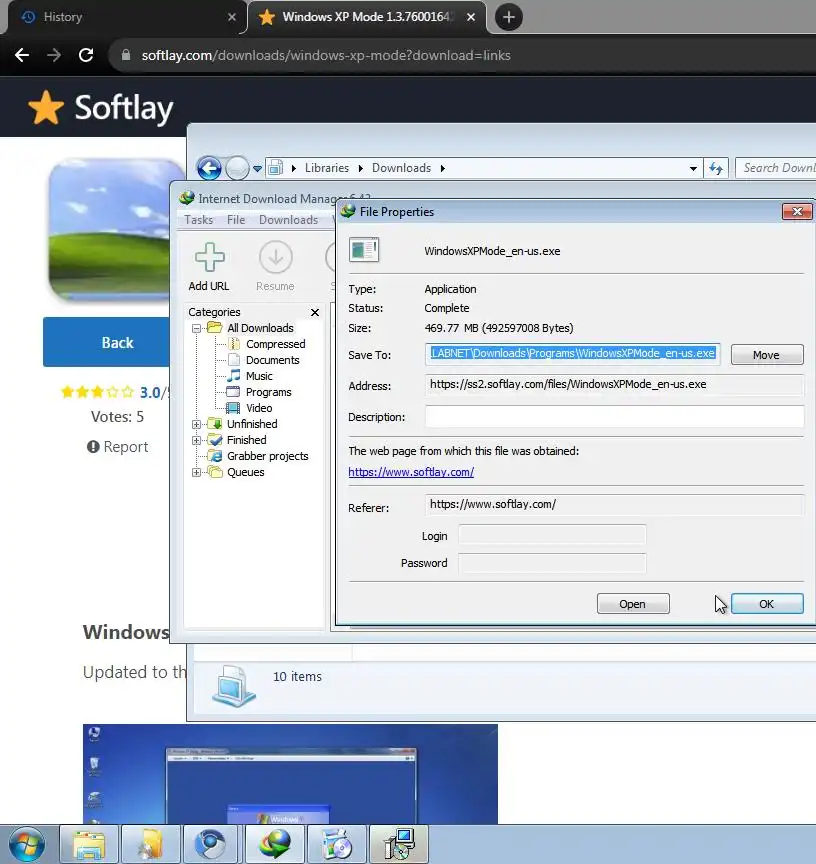Open the Chromium browser taskbar icon
This screenshot has width=816, height=864.
coord(210,845)
